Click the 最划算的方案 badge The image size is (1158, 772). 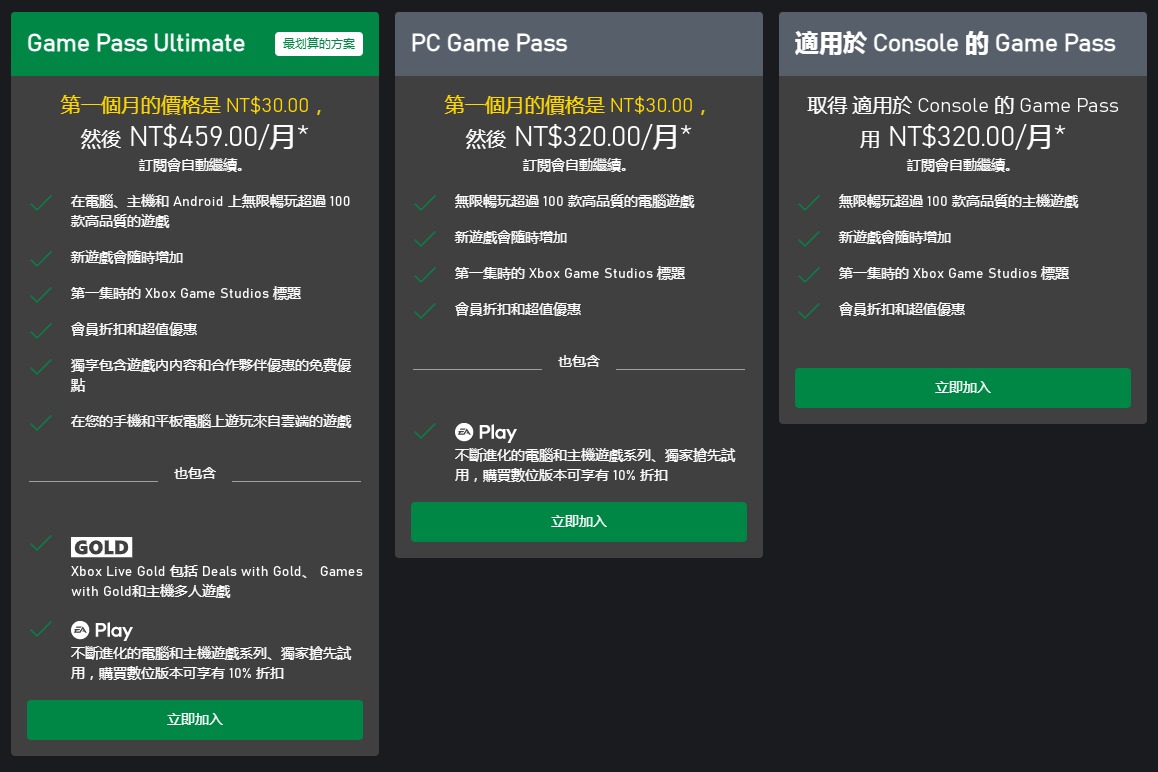coord(319,44)
